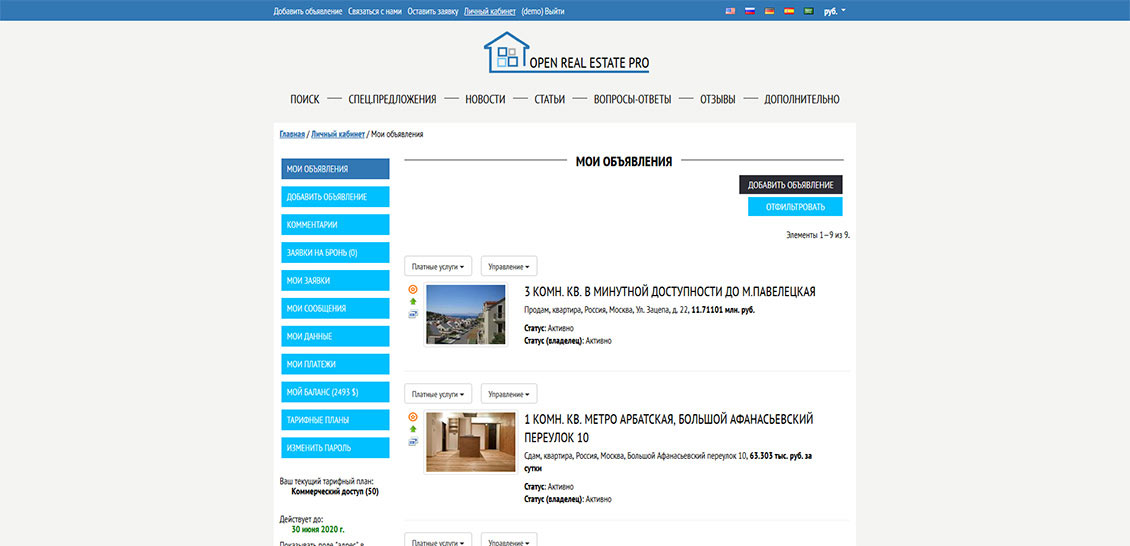
Task: Choose the German flag language icon
Action: [769, 11]
